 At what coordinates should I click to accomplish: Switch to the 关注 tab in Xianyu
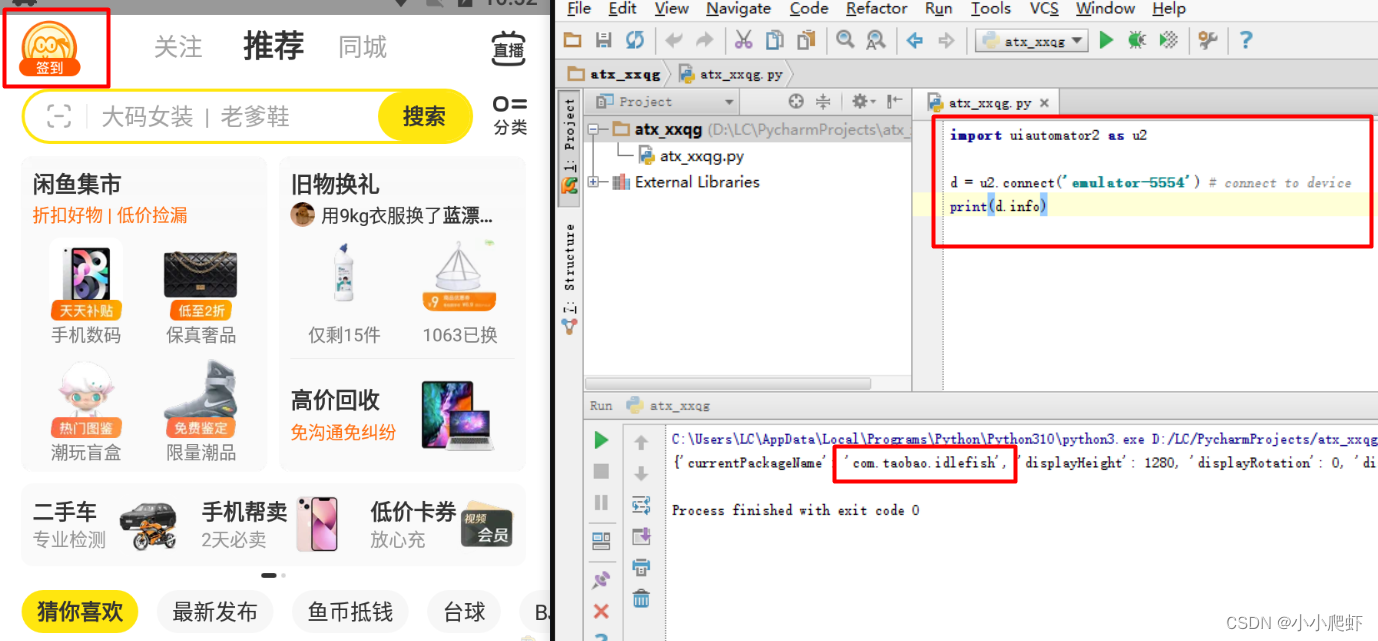click(178, 47)
